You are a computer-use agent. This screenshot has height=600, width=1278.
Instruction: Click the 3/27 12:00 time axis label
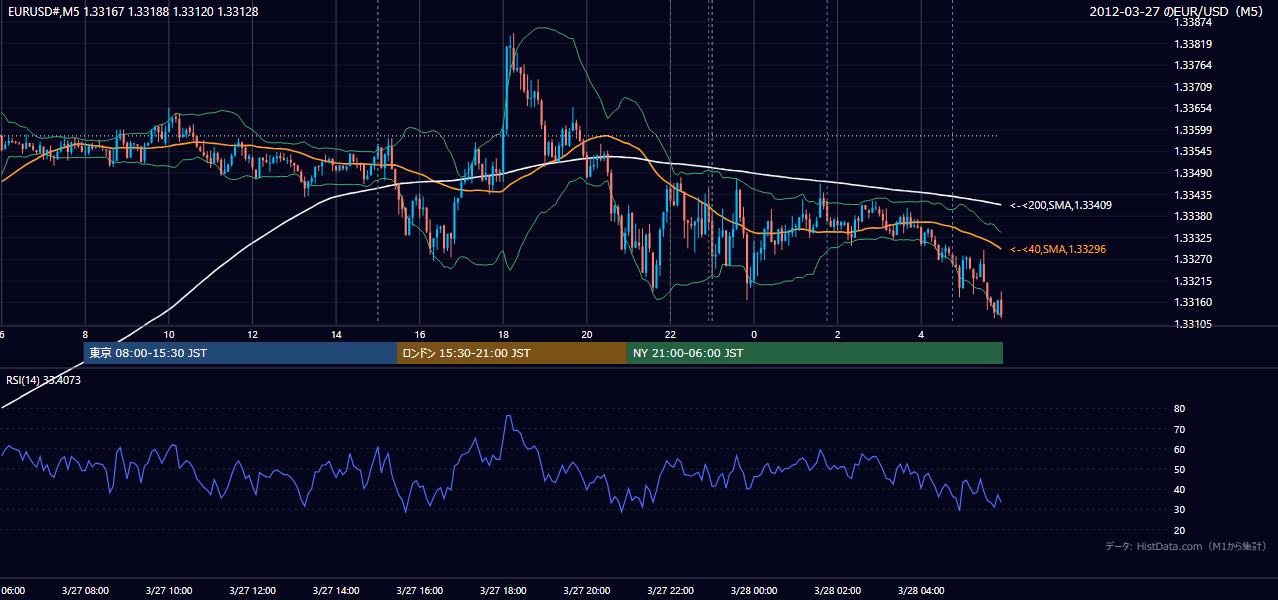click(x=252, y=591)
